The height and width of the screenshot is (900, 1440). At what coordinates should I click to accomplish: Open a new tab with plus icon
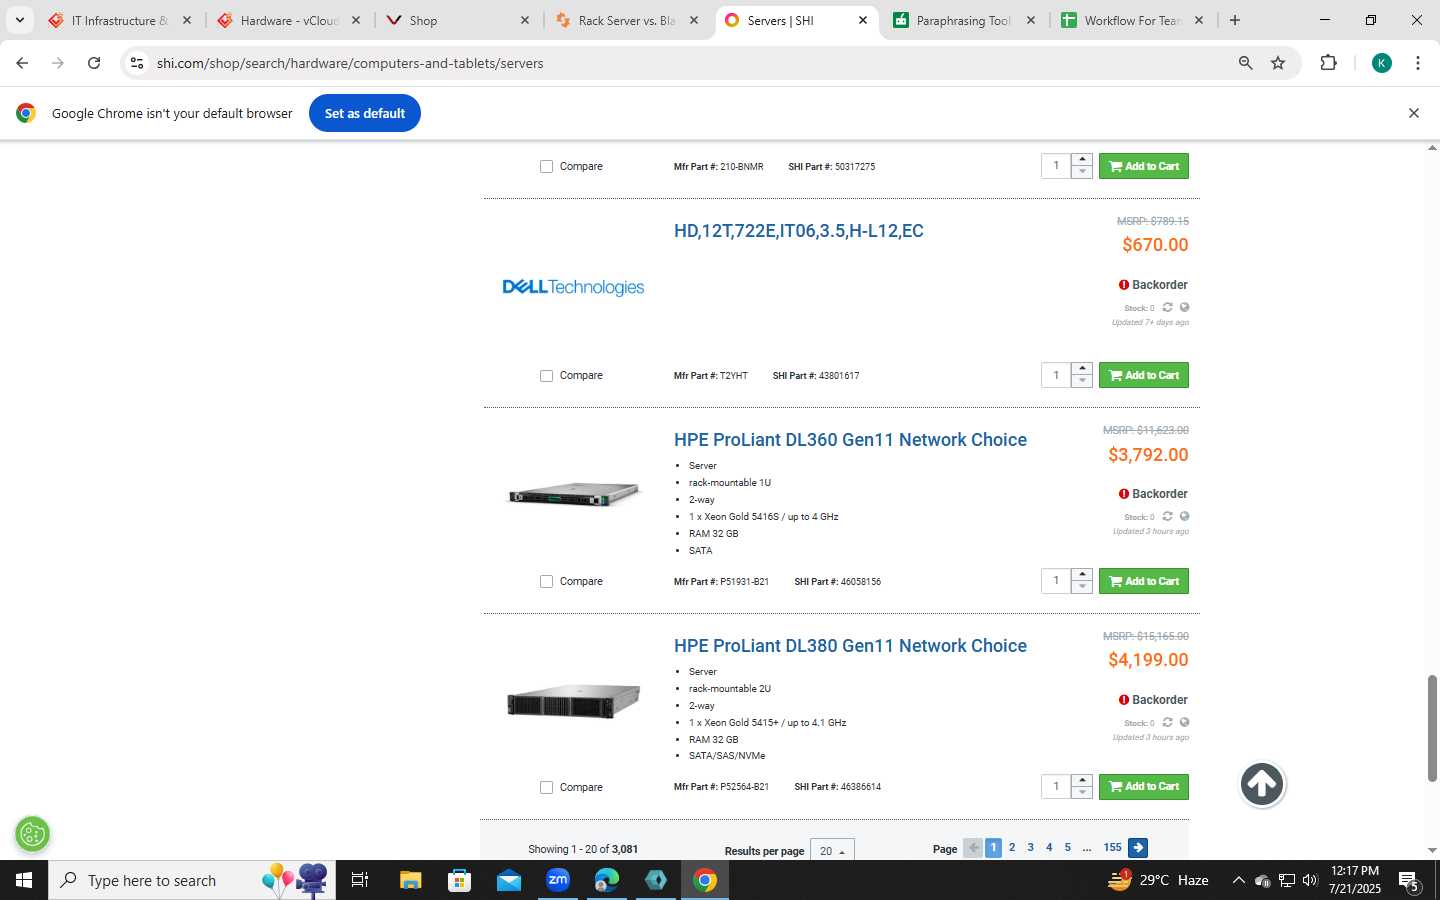click(1235, 20)
